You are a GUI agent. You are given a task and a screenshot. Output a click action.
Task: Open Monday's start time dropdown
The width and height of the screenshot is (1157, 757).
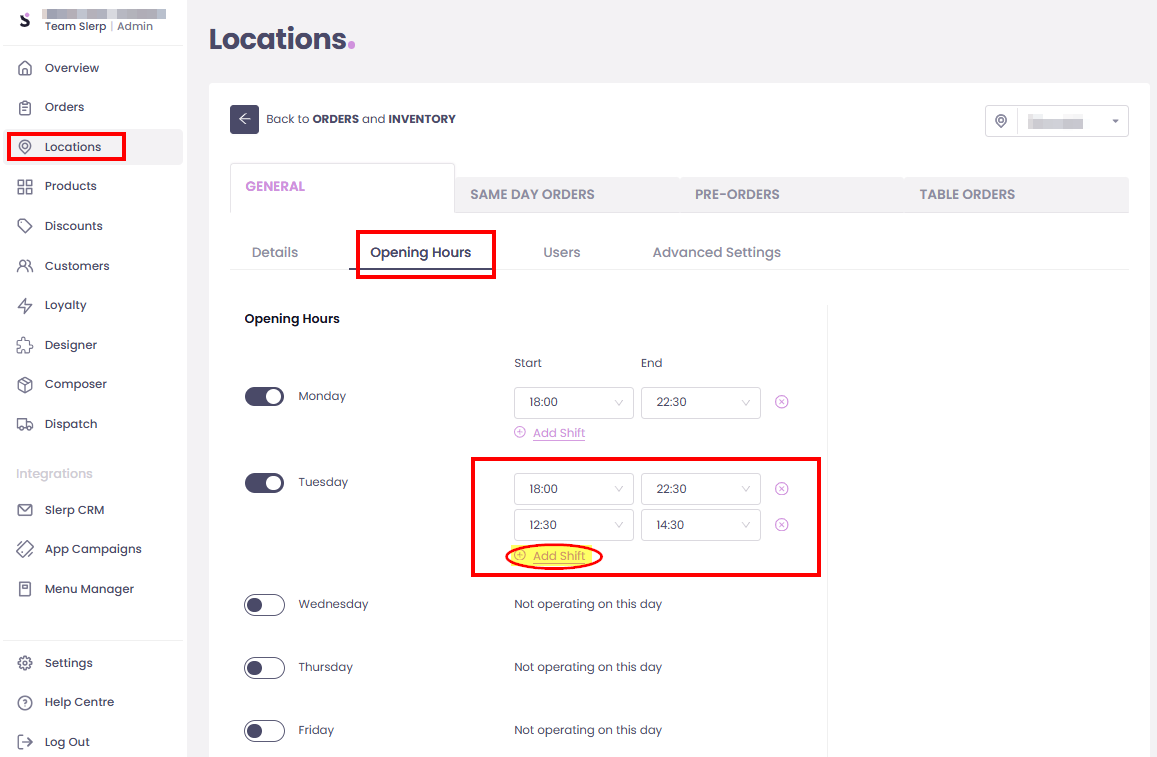(573, 402)
